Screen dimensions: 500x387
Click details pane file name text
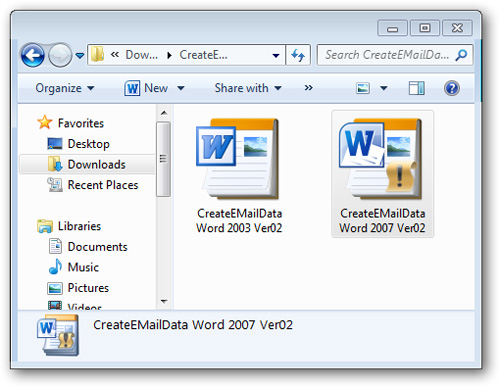coord(193,325)
